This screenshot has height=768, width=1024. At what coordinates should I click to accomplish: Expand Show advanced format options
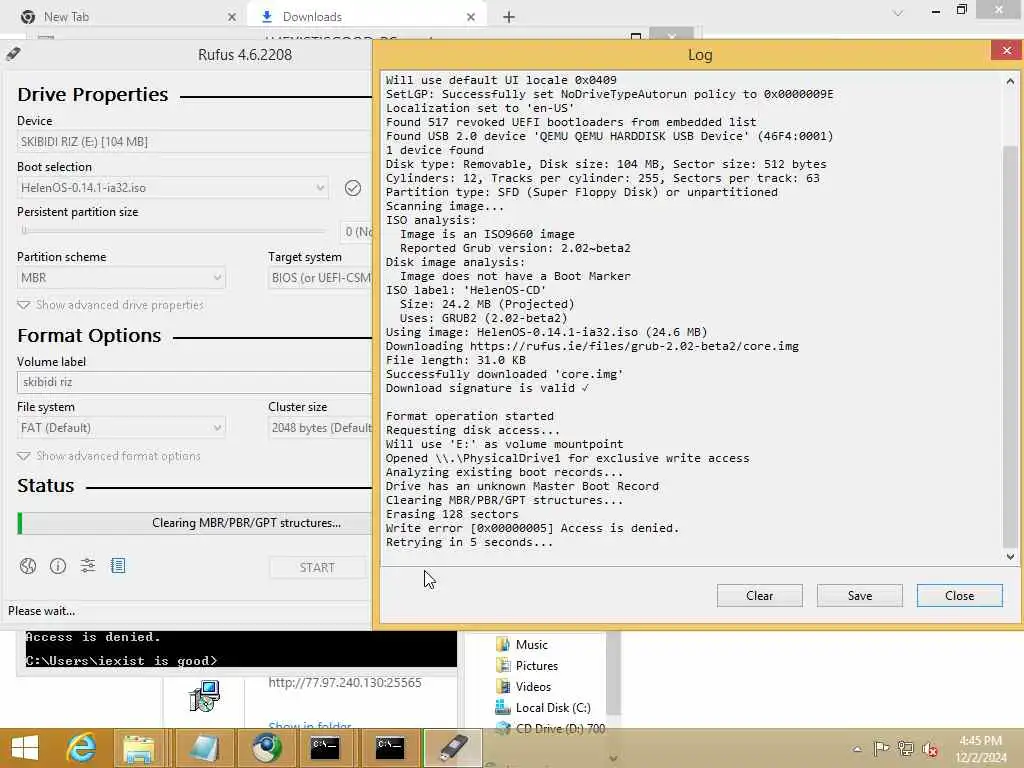tap(109, 456)
